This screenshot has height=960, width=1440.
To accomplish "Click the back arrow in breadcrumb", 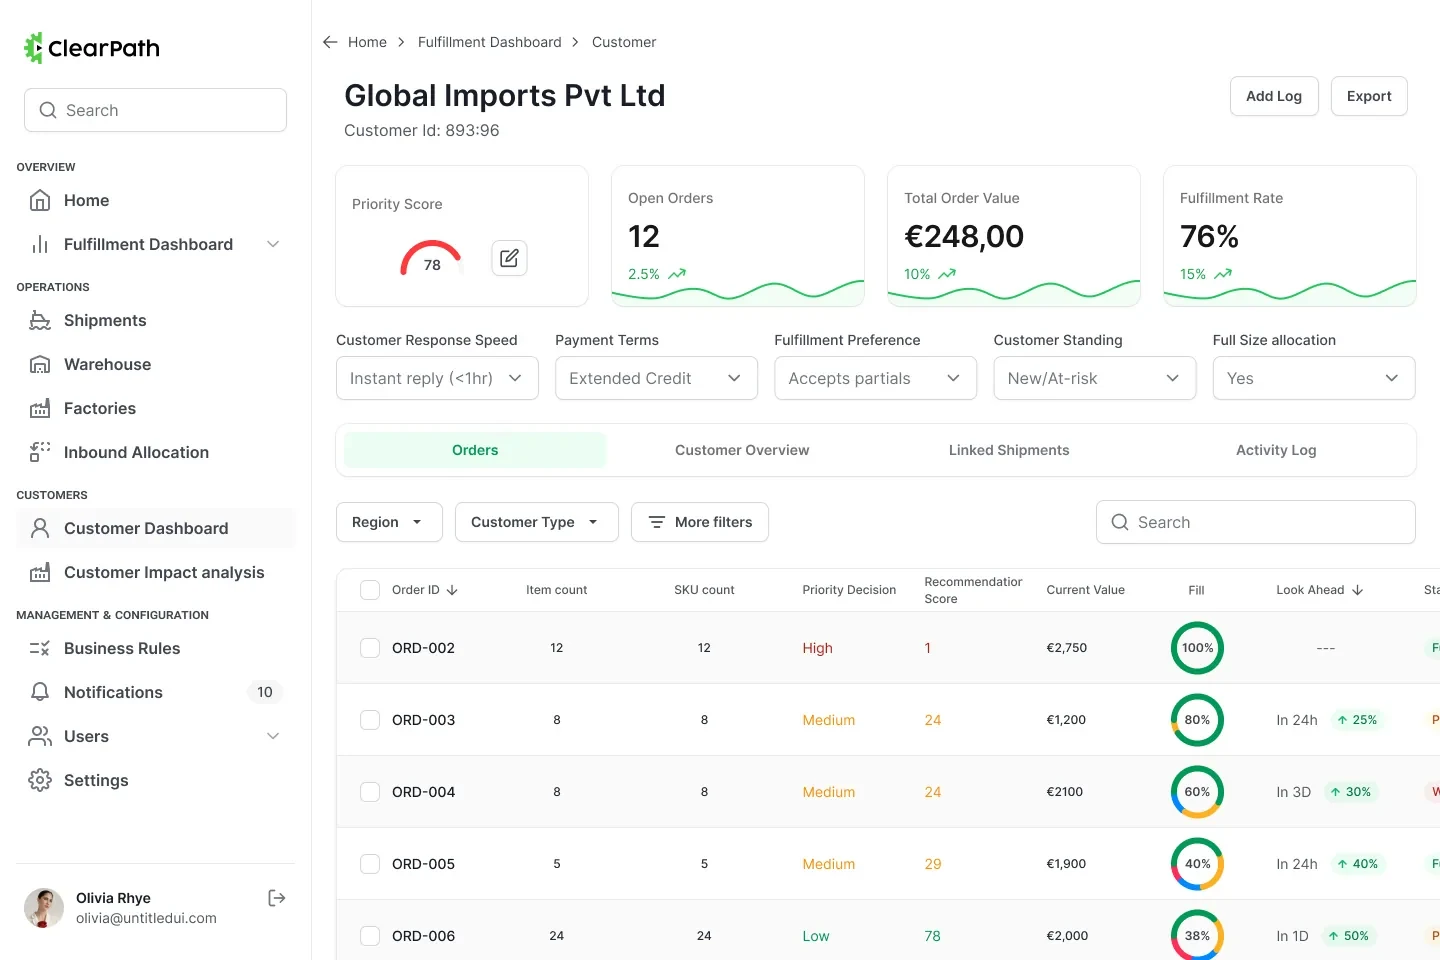I will pos(330,42).
